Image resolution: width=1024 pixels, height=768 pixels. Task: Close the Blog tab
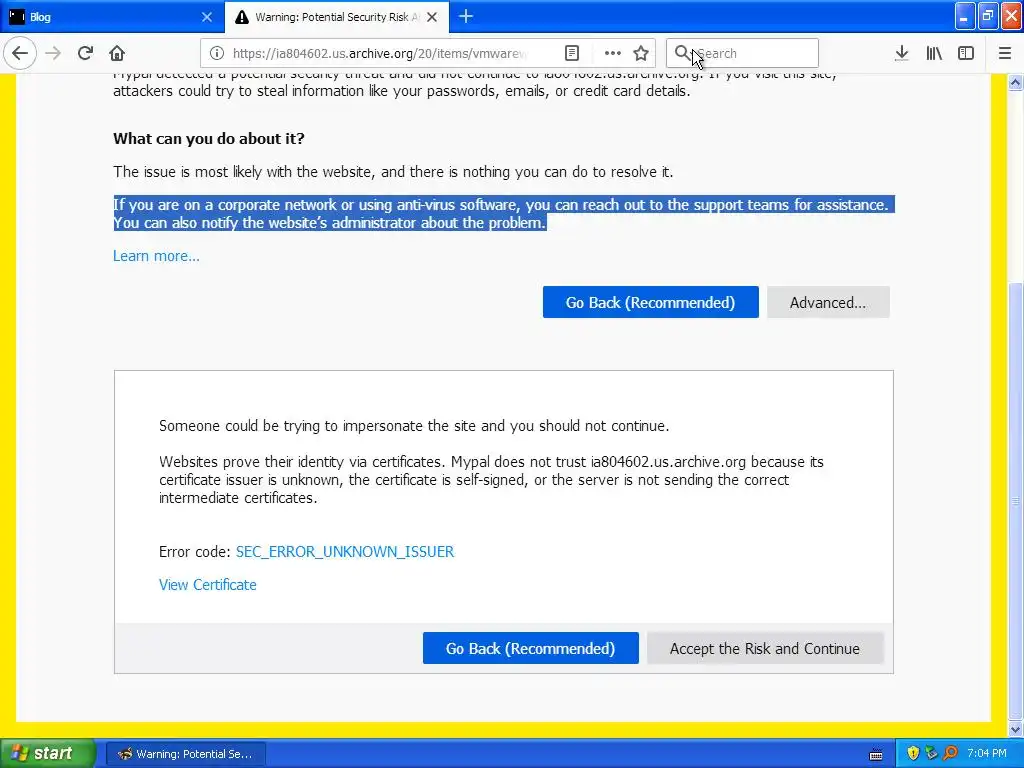pyautogui.click(x=207, y=17)
